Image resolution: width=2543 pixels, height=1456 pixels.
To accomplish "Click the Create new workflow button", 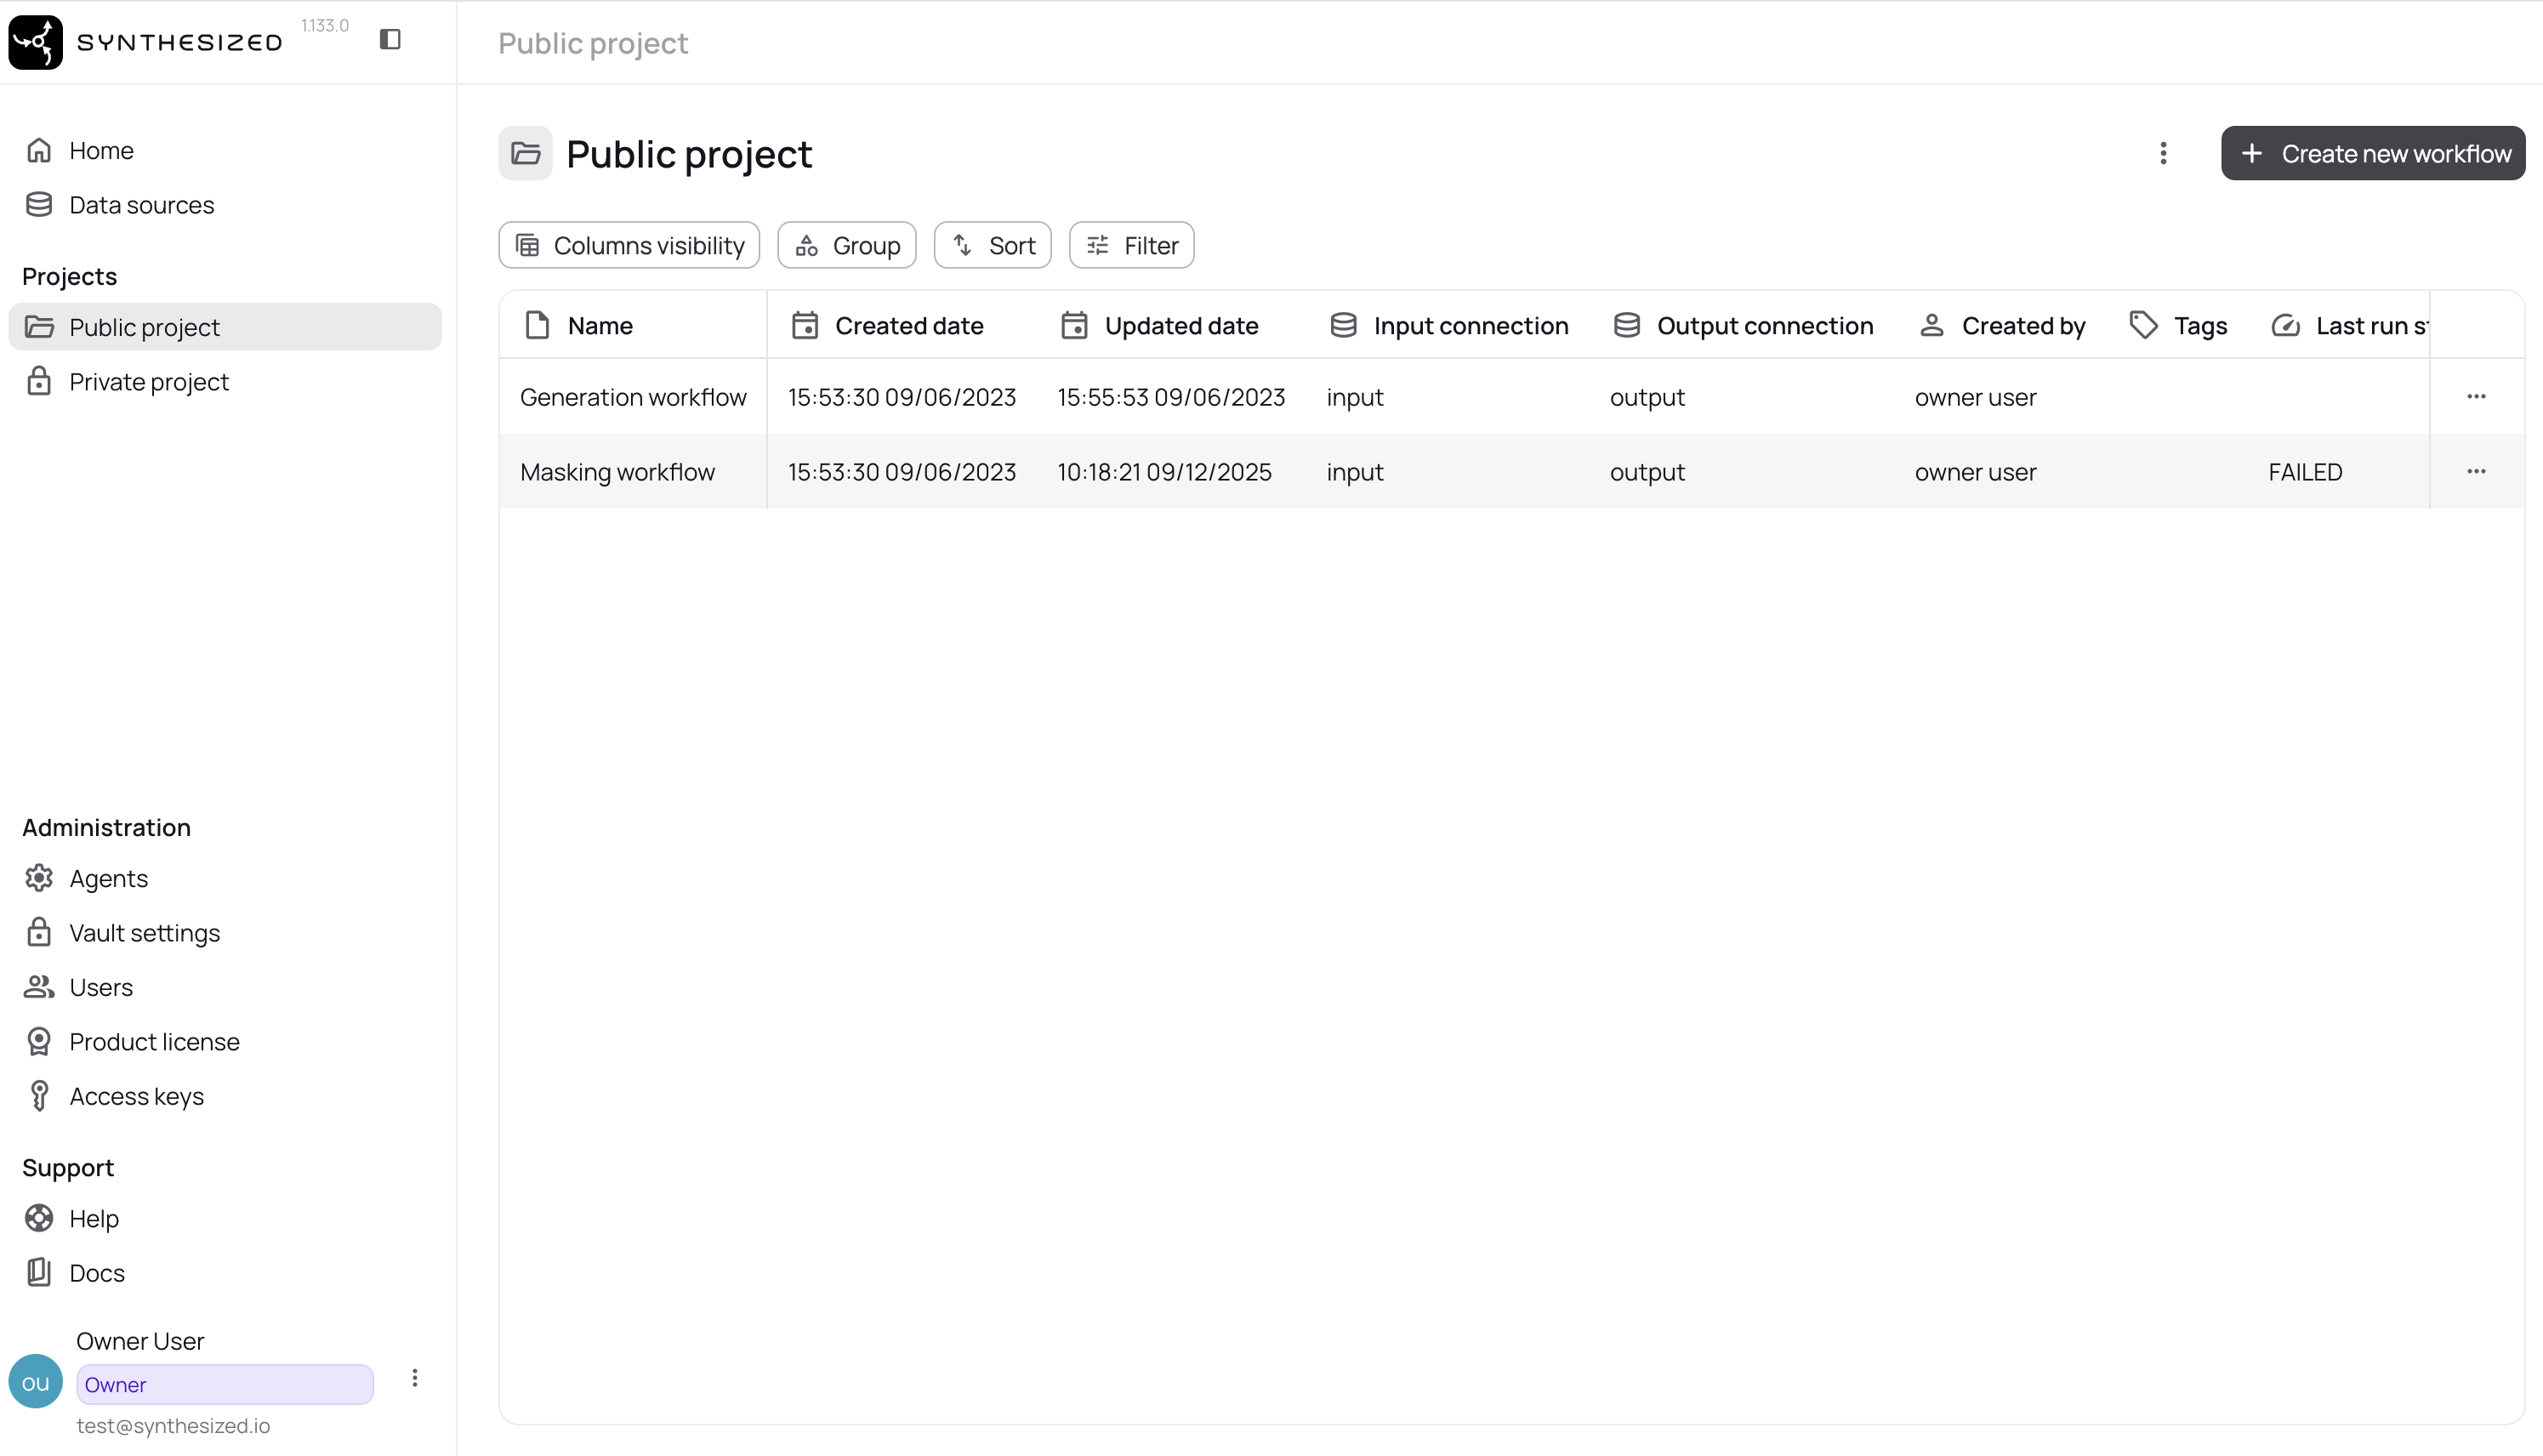I will (x=2374, y=153).
